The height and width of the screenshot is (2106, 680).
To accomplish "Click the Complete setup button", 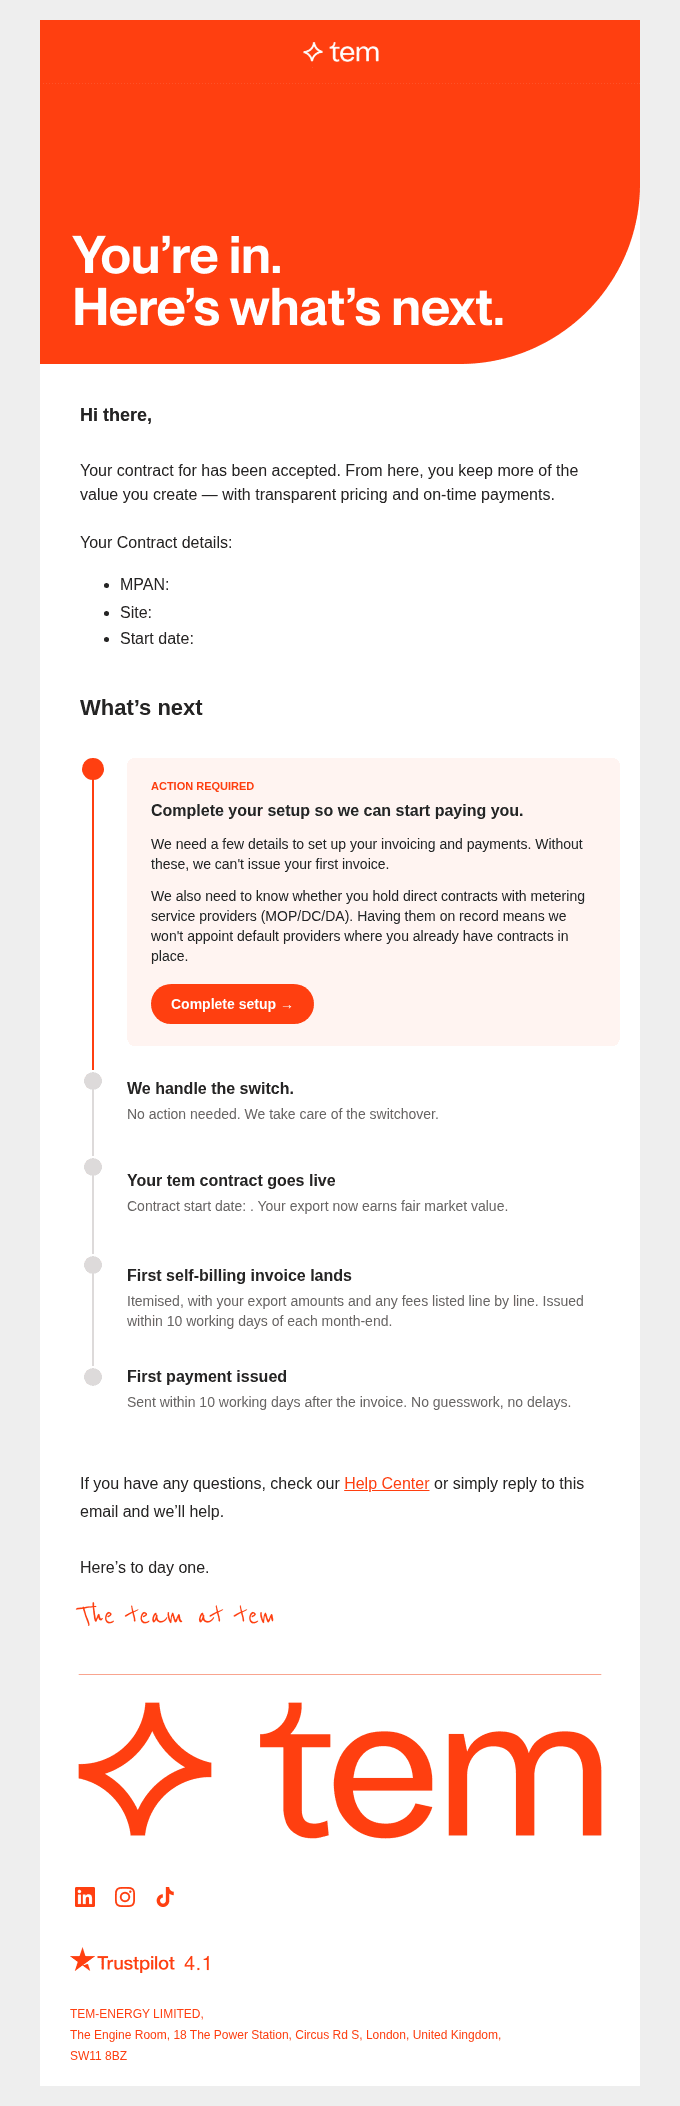I will [232, 1004].
